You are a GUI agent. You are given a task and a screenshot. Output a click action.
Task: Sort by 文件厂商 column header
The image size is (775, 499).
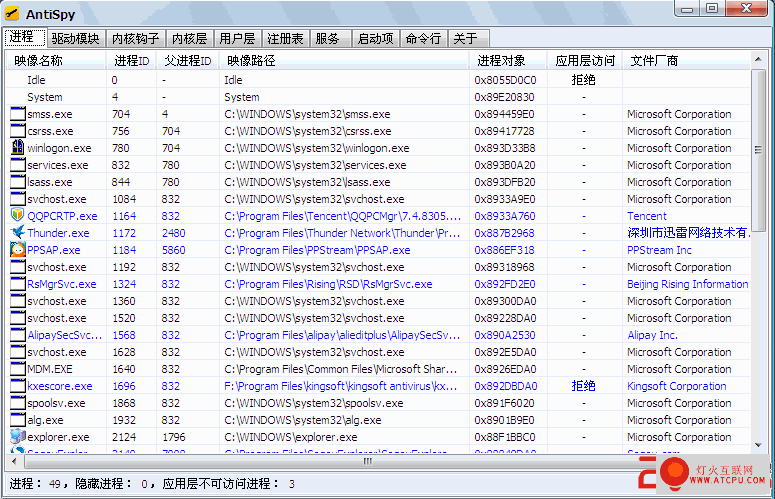coord(686,60)
